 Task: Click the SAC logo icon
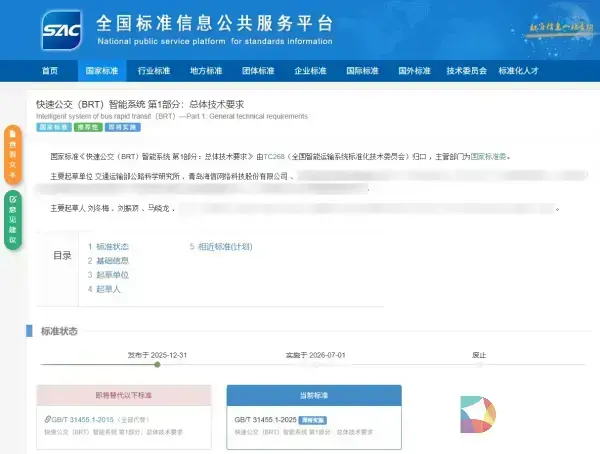click(x=62, y=31)
